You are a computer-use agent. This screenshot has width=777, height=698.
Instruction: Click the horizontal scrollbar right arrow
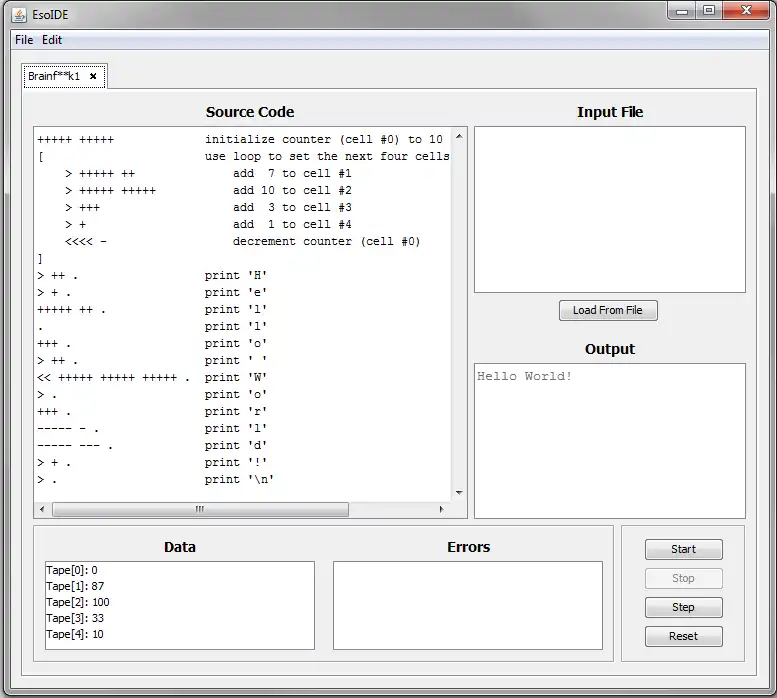pos(441,509)
